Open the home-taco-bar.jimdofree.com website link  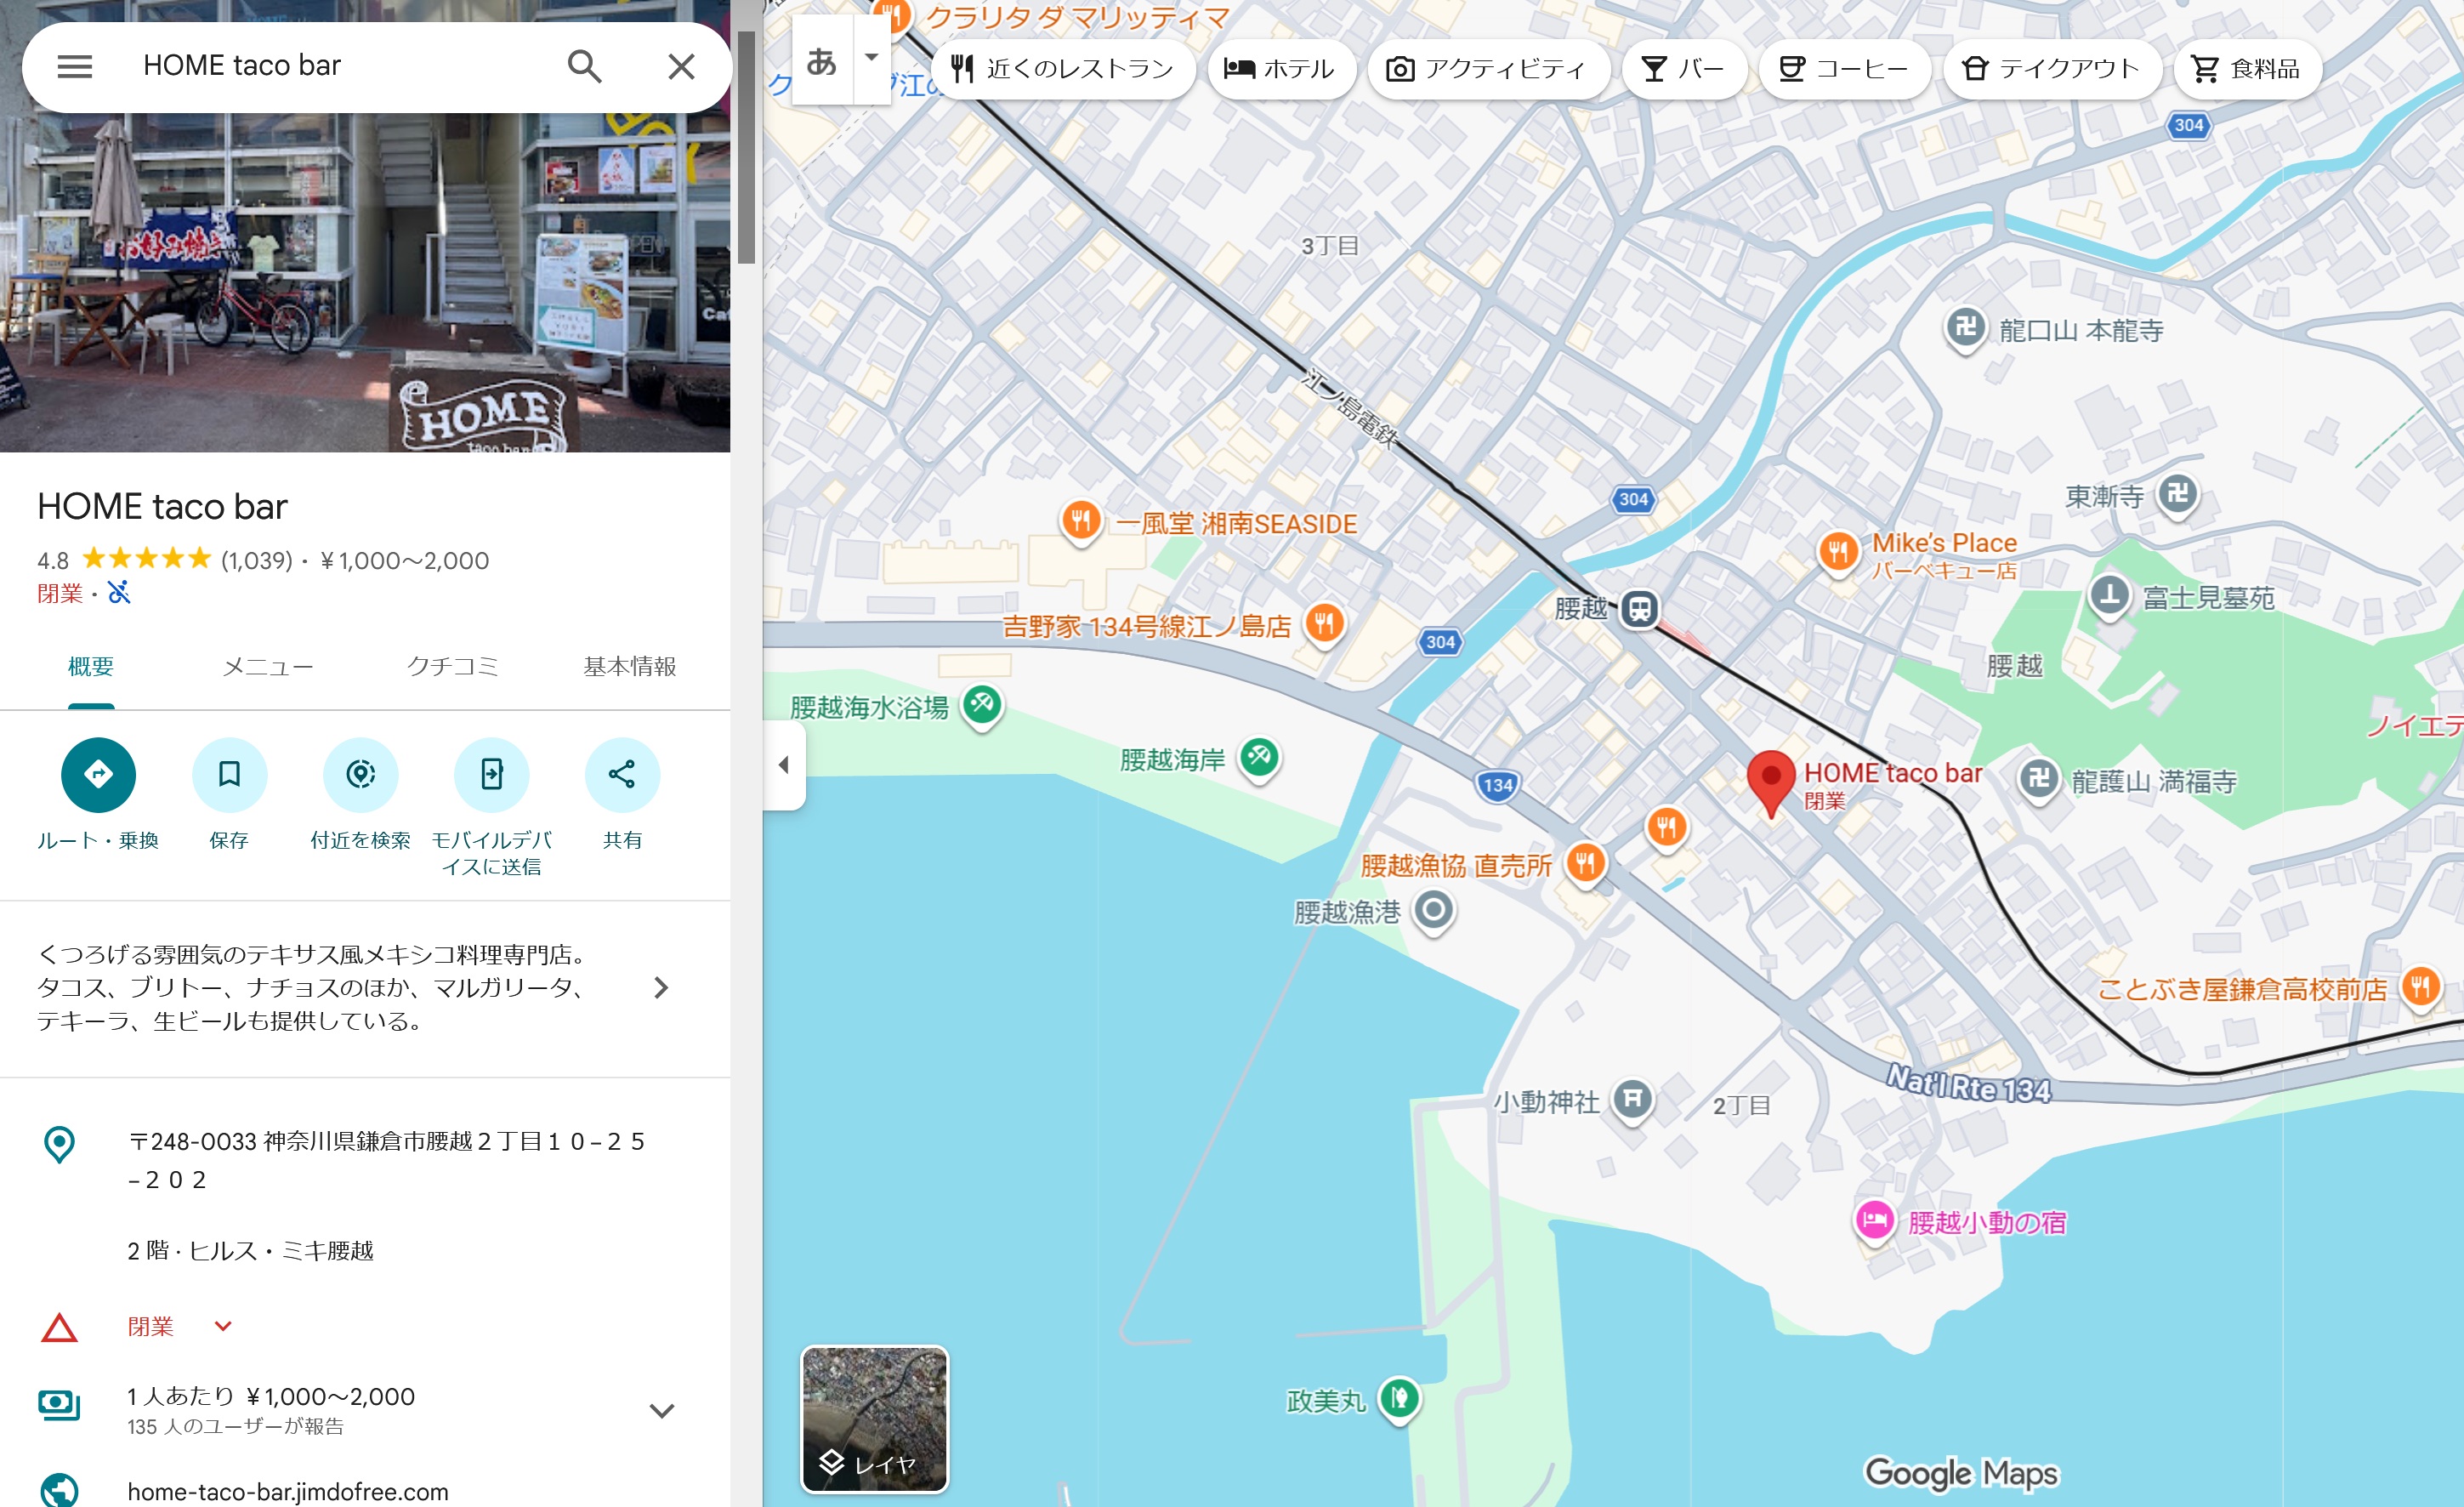pyautogui.click(x=288, y=1491)
